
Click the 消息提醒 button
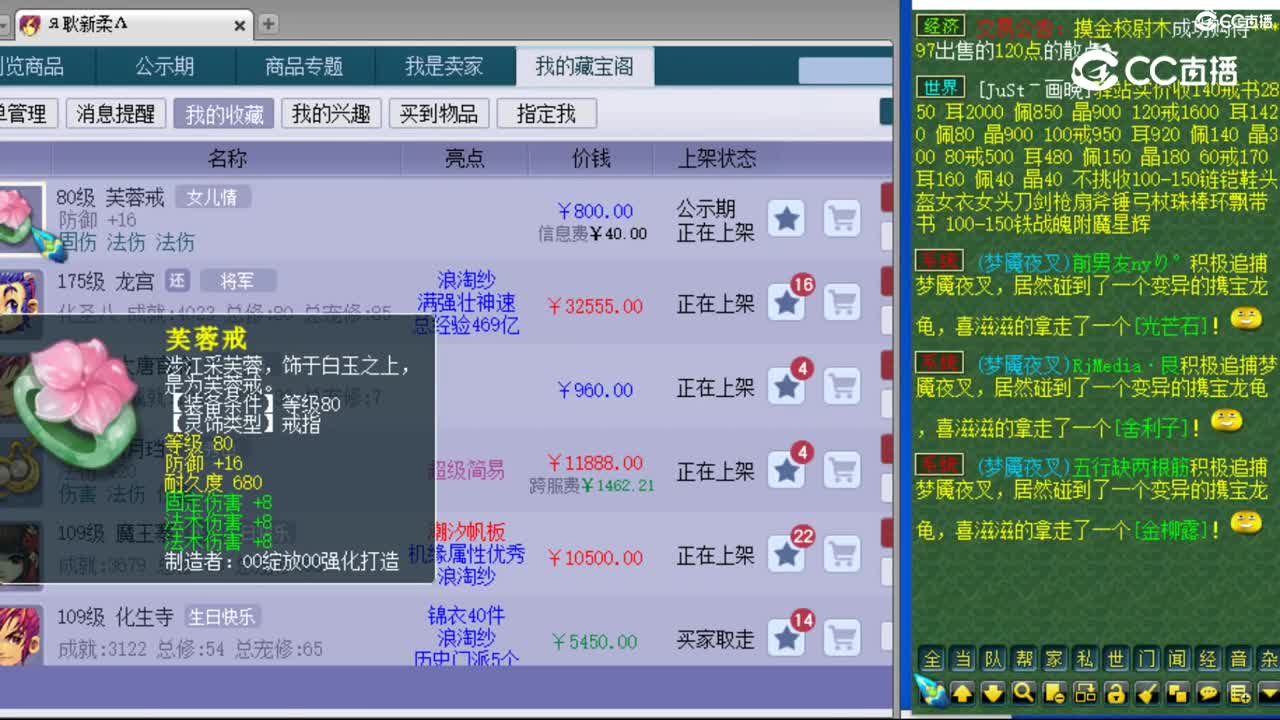(x=116, y=113)
